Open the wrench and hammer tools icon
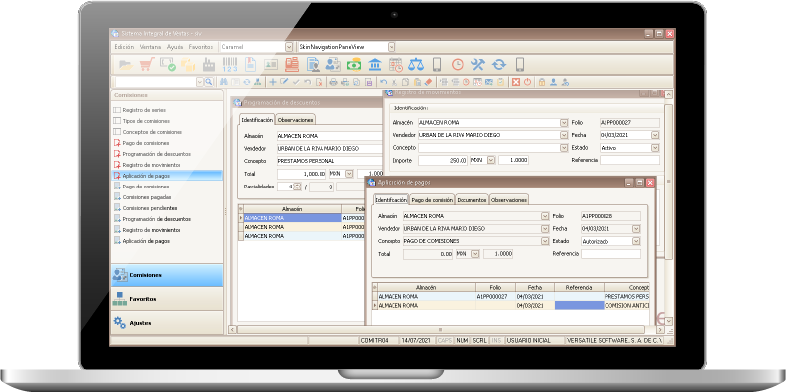Image resolution: width=786 pixels, height=392 pixels. click(478, 64)
